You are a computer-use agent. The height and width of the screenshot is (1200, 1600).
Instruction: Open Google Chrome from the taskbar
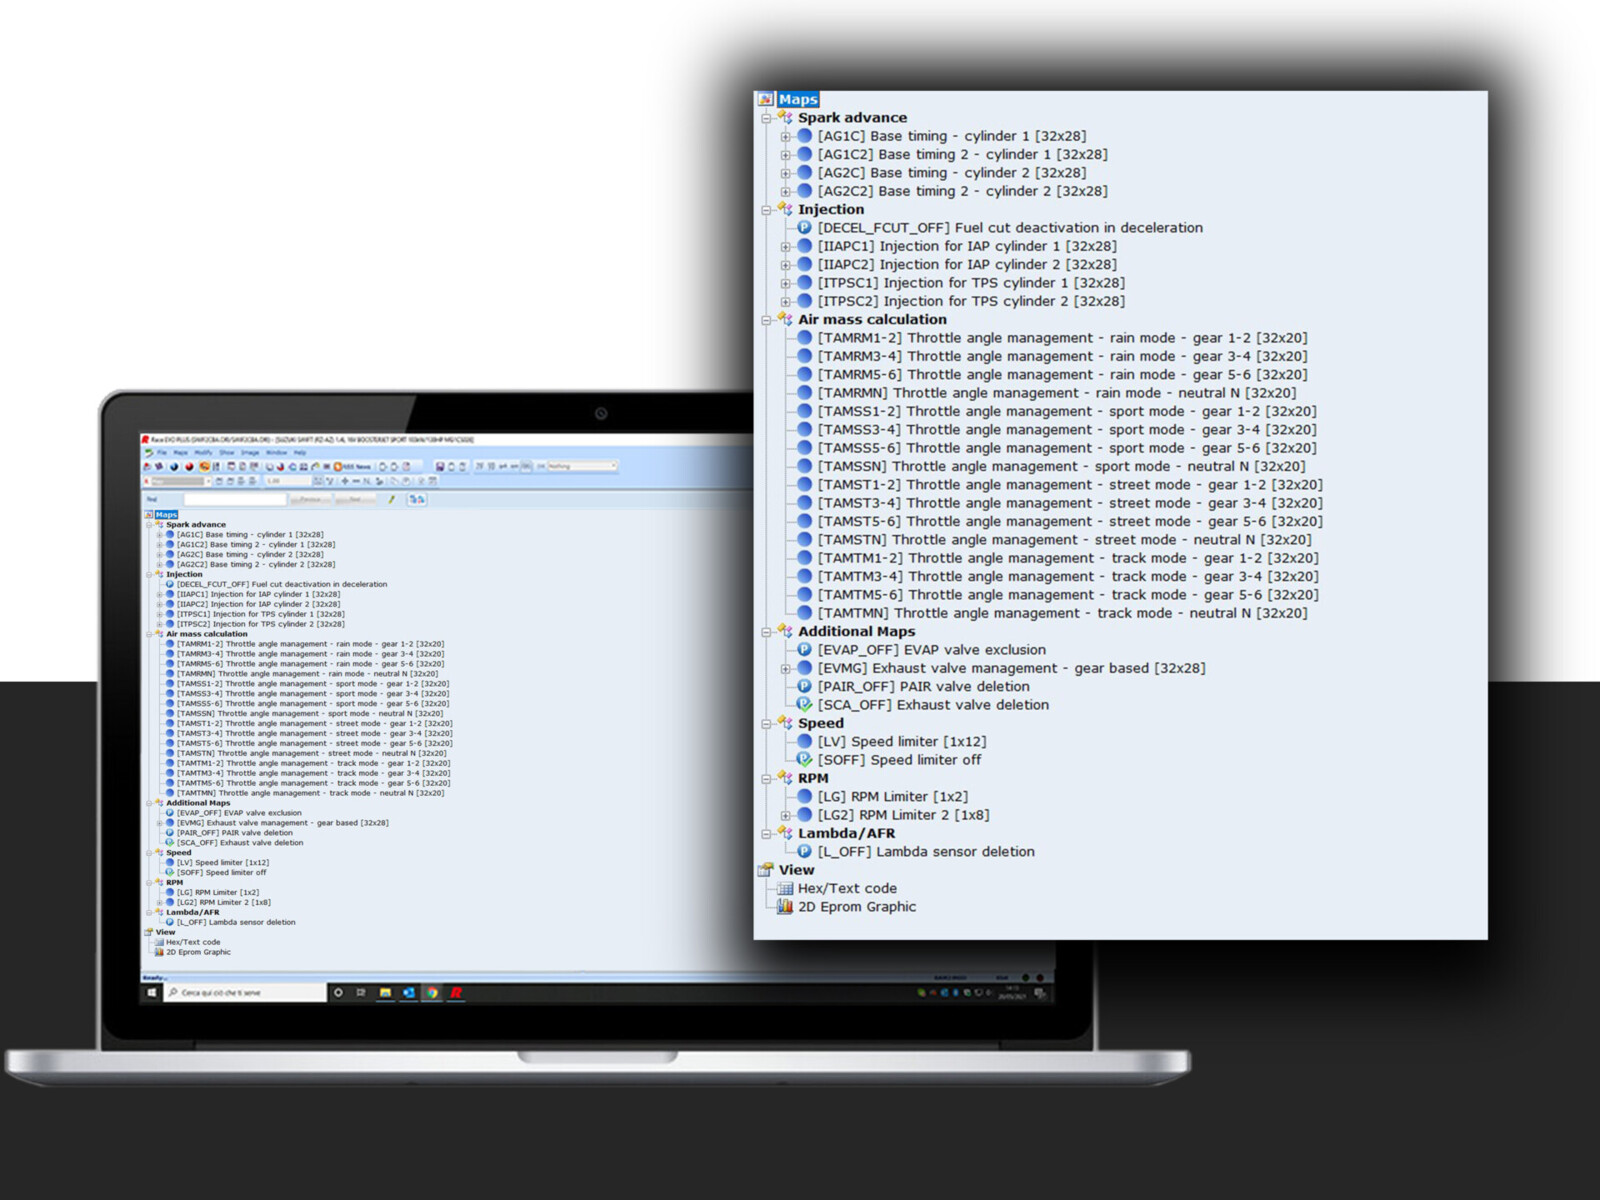coord(432,993)
